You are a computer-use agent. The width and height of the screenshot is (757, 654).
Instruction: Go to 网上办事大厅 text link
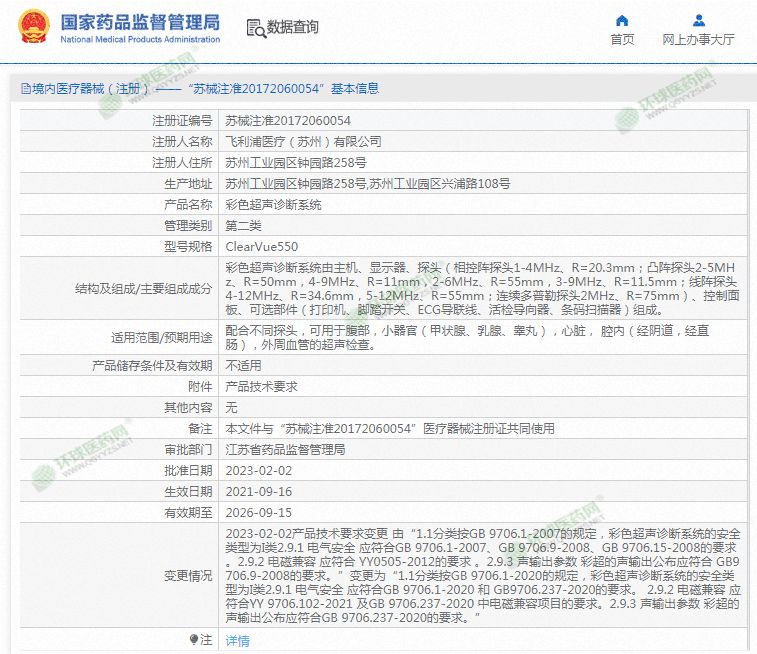[x=698, y=40]
